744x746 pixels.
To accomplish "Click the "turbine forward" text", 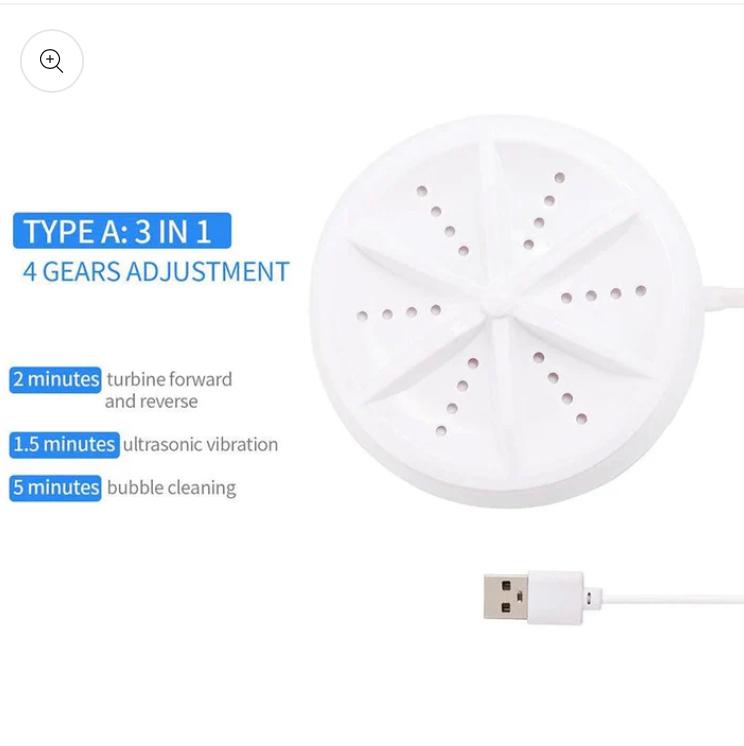I will pyautogui.click(x=169, y=379).
